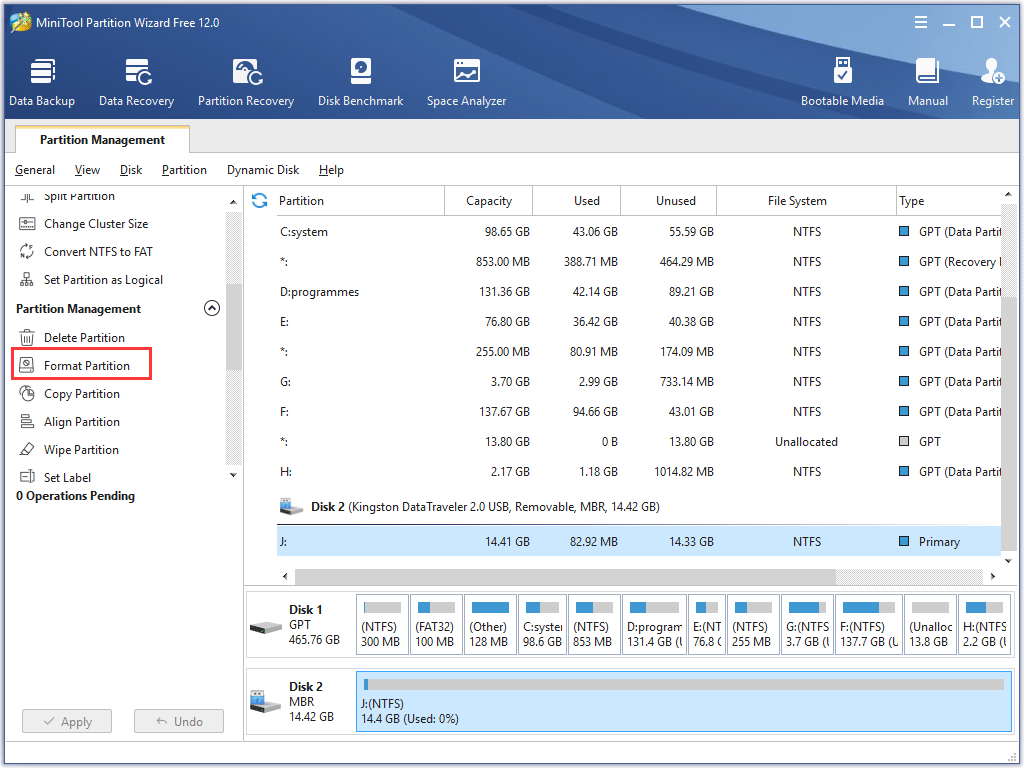
Task: Open the hamburger menu in title bar
Action: [x=921, y=22]
